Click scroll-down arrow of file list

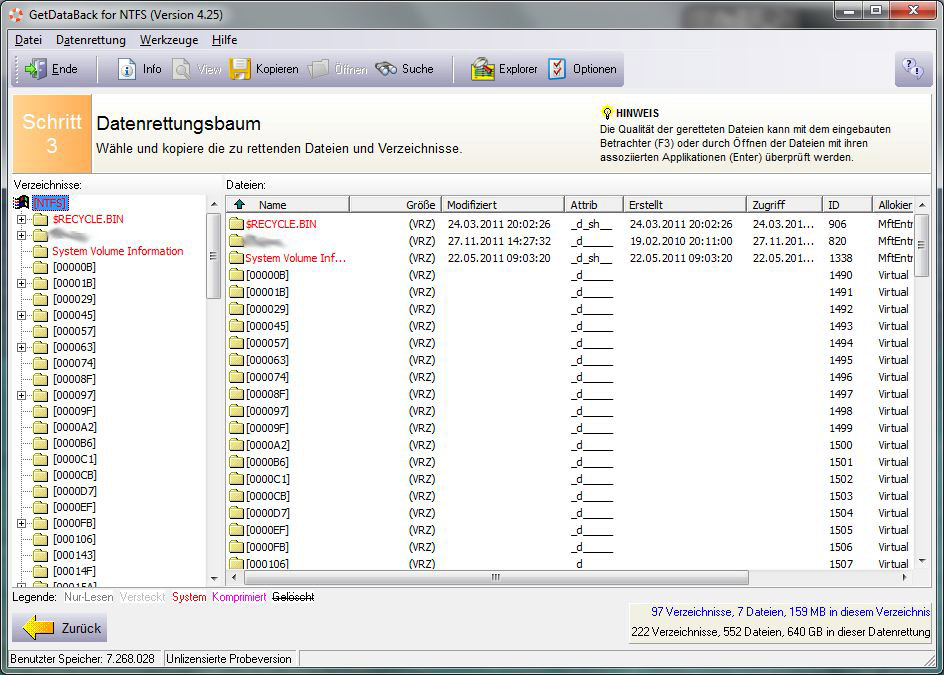pyautogui.click(x=922, y=562)
